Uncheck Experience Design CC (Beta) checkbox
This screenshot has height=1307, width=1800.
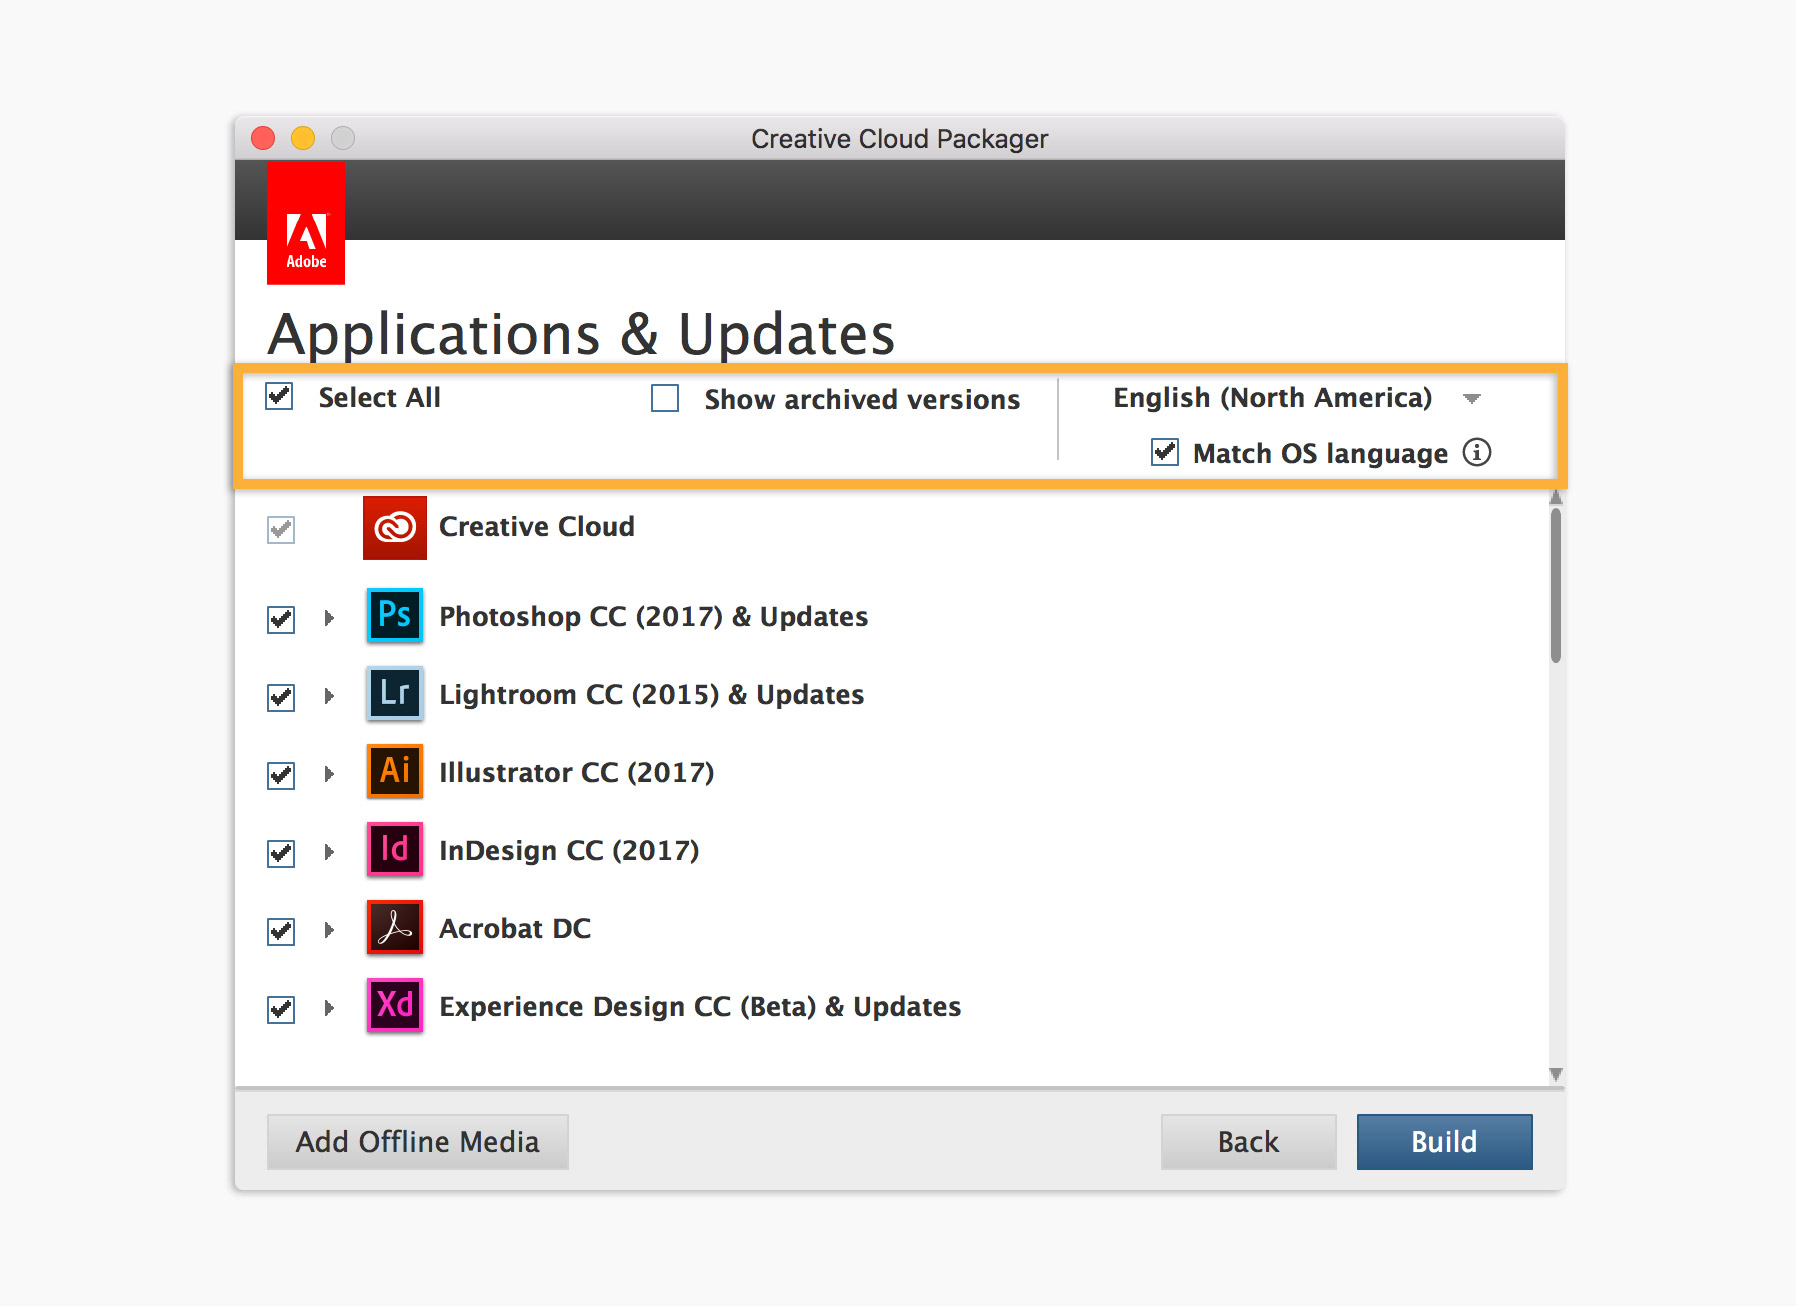click(x=281, y=1009)
